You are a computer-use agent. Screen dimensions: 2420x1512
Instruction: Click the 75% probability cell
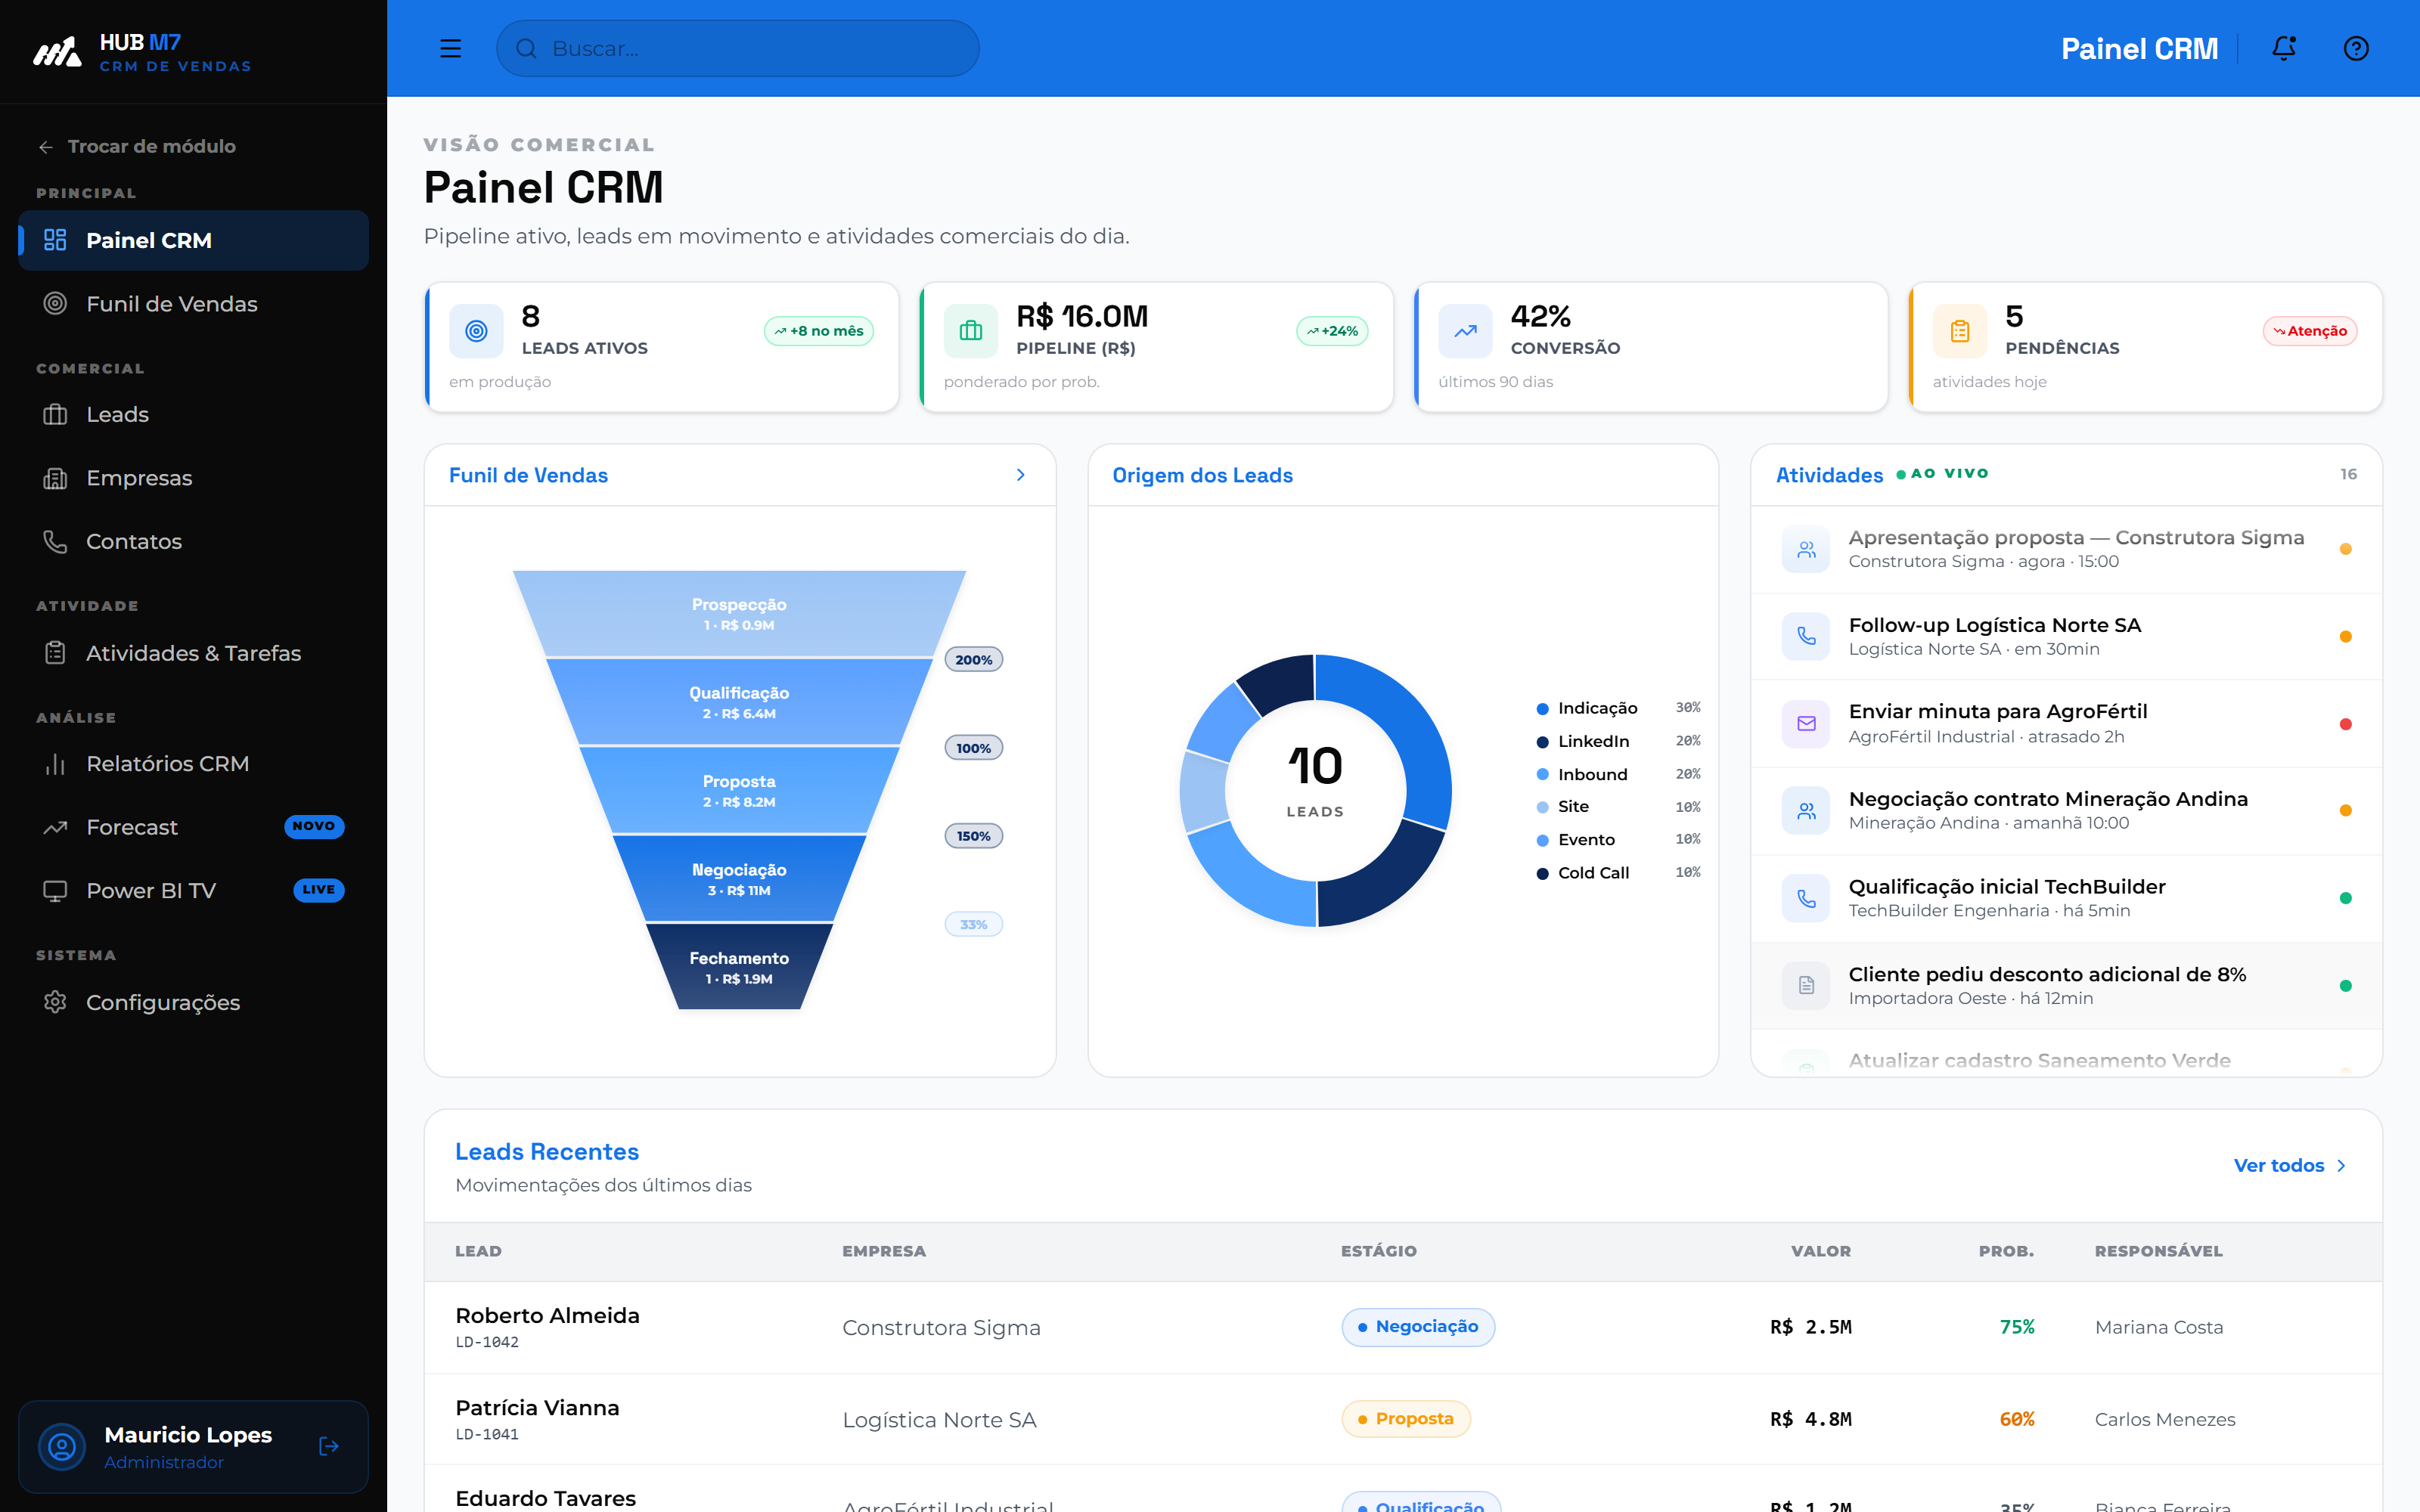(2016, 1327)
